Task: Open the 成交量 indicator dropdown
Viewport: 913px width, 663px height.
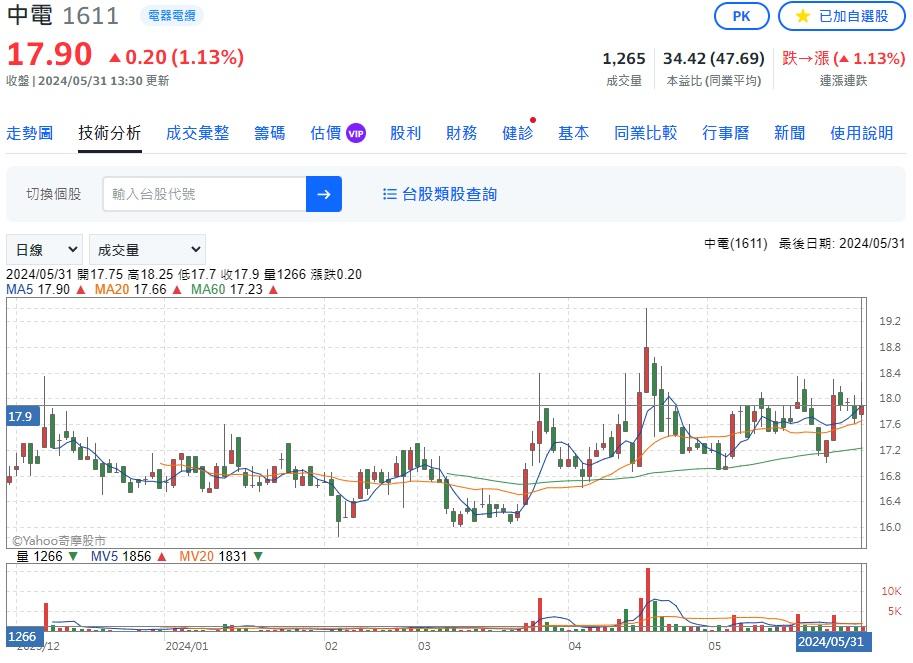Action: 147,250
